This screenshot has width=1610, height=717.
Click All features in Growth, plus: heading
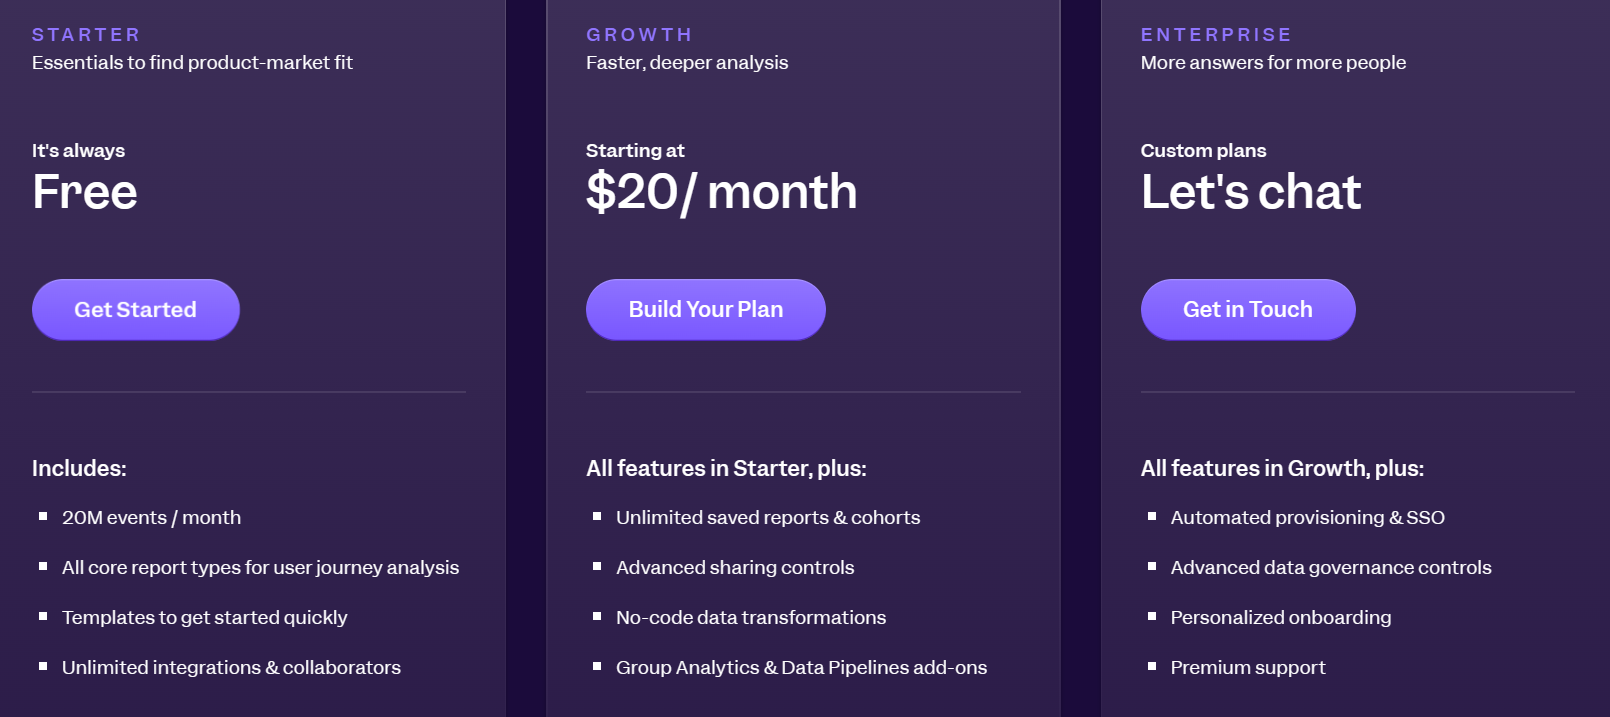[1283, 467]
